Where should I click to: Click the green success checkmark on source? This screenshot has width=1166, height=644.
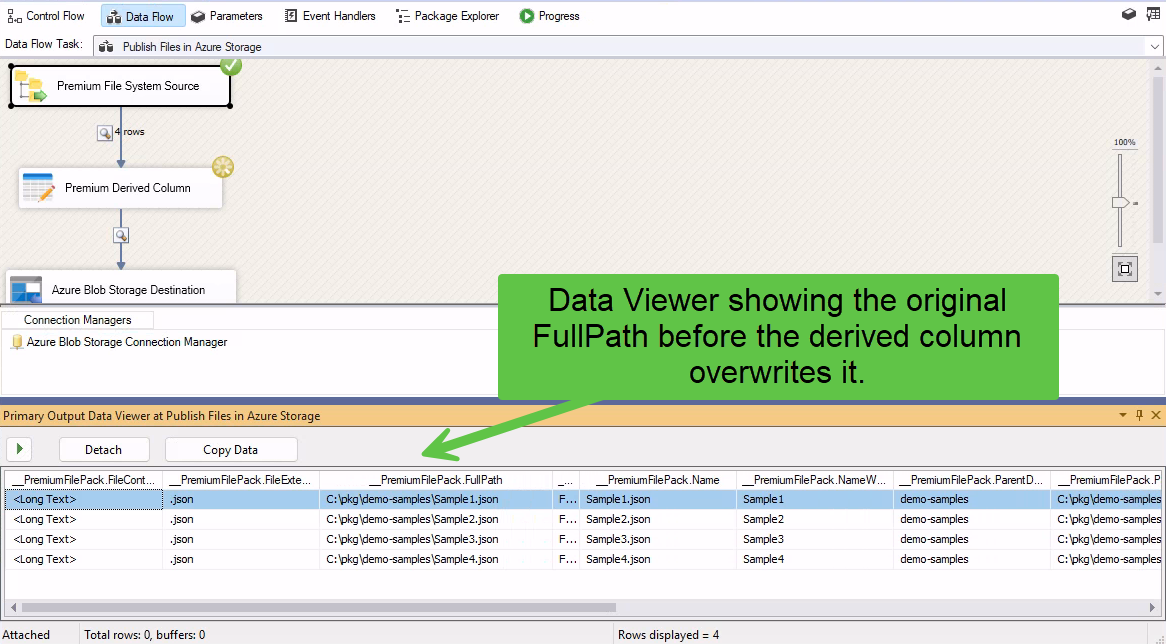click(x=231, y=65)
